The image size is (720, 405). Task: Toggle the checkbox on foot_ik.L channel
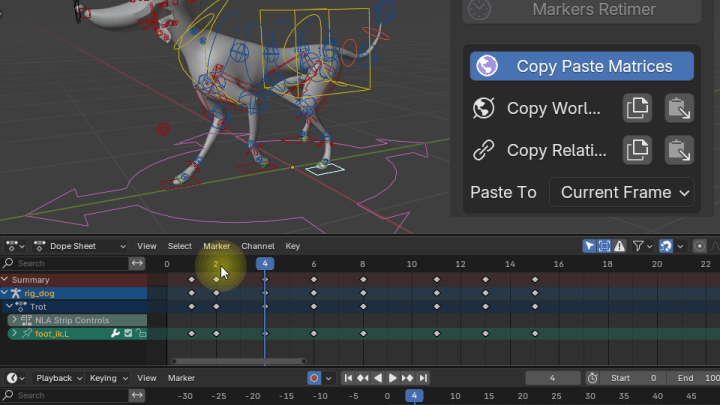point(128,333)
